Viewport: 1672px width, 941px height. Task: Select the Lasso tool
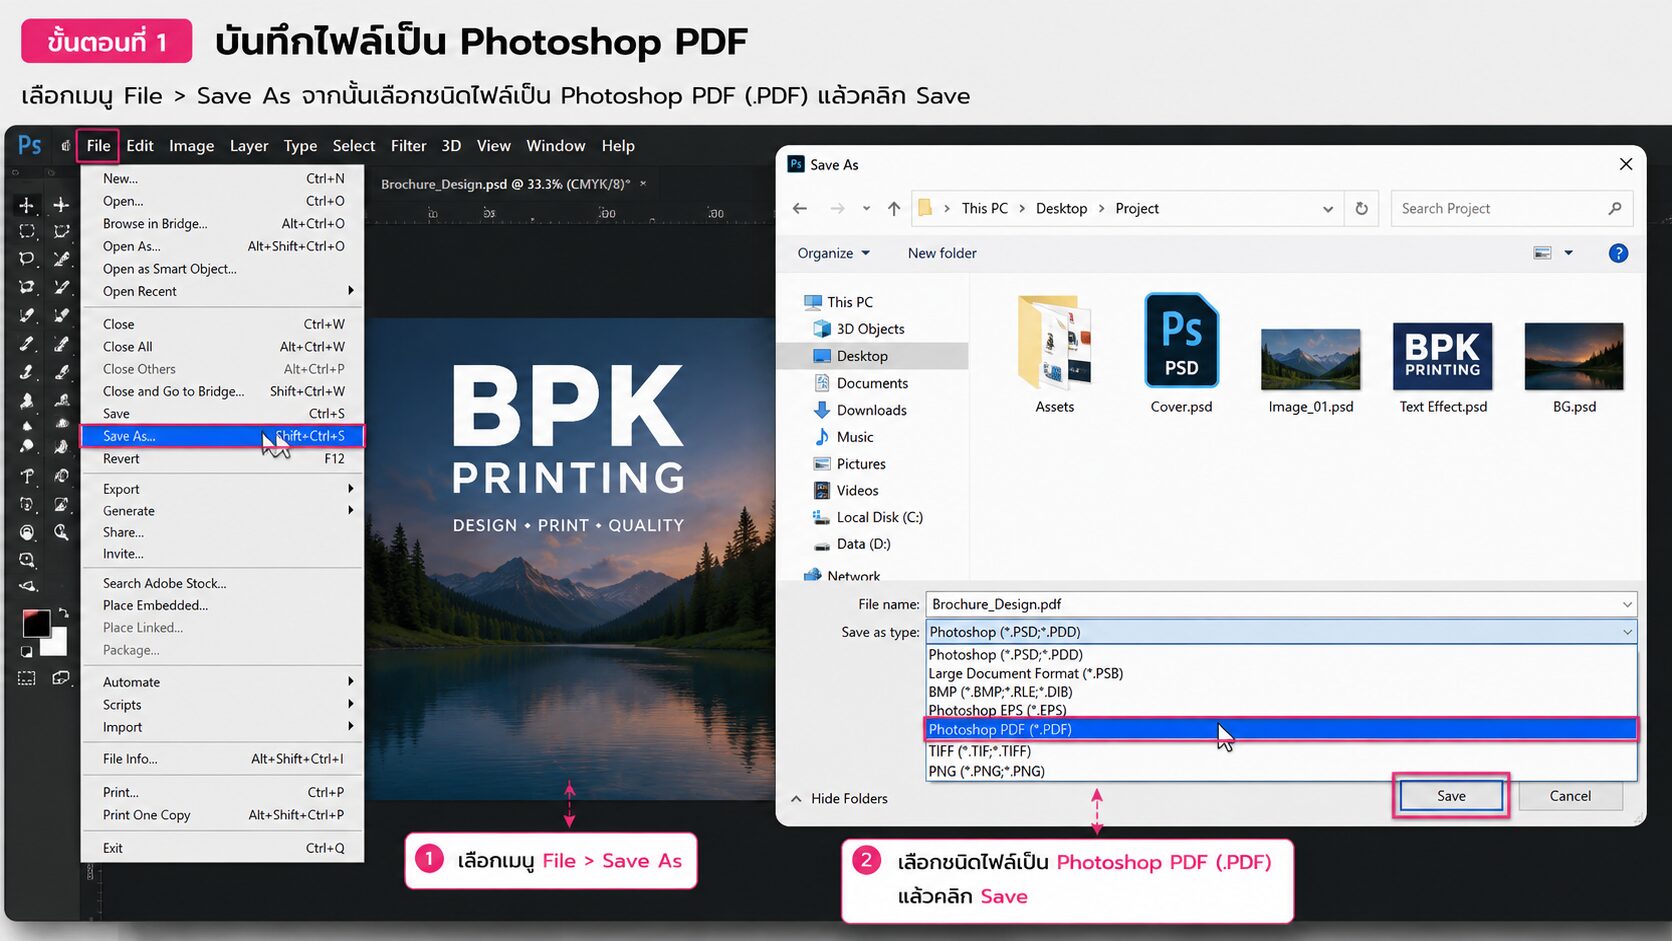(27, 259)
